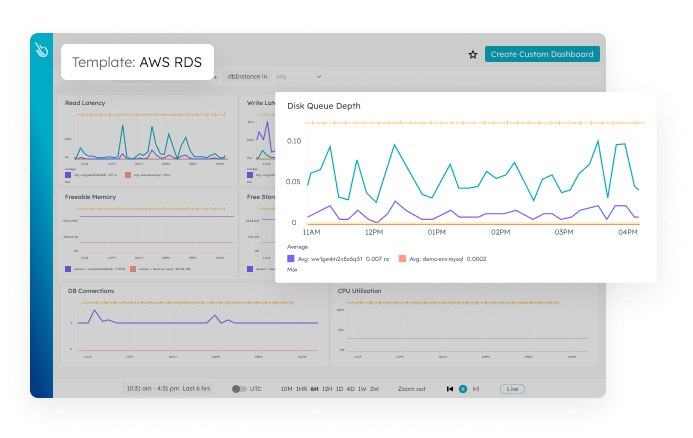This screenshot has height=438, width=693.
Task: Click the Zoom out button
Action: [411, 389]
